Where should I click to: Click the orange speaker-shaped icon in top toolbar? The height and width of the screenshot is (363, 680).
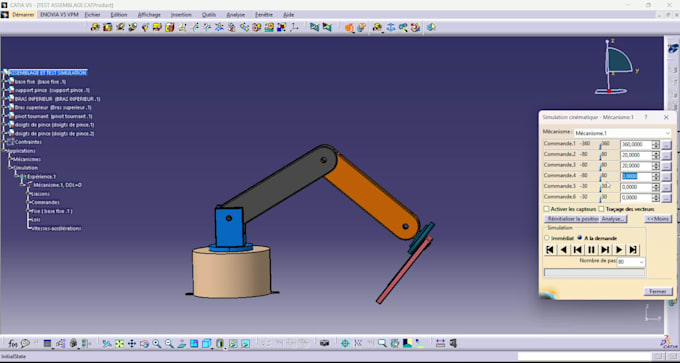click(x=349, y=27)
